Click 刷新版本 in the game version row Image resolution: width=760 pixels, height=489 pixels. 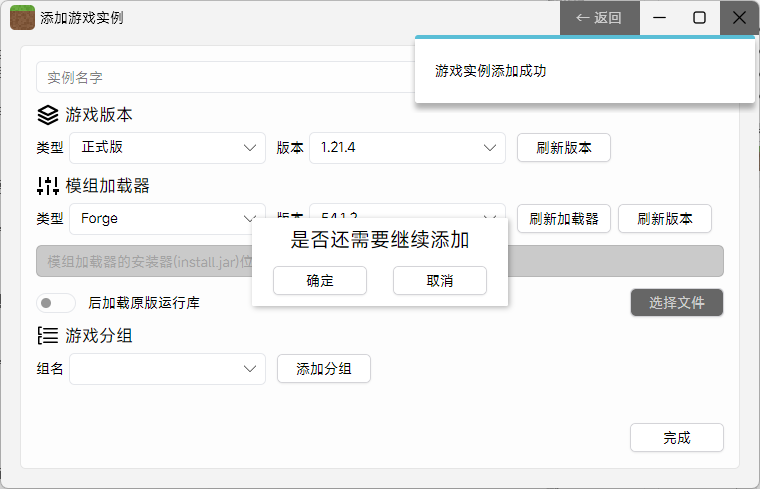(x=564, y=147)
